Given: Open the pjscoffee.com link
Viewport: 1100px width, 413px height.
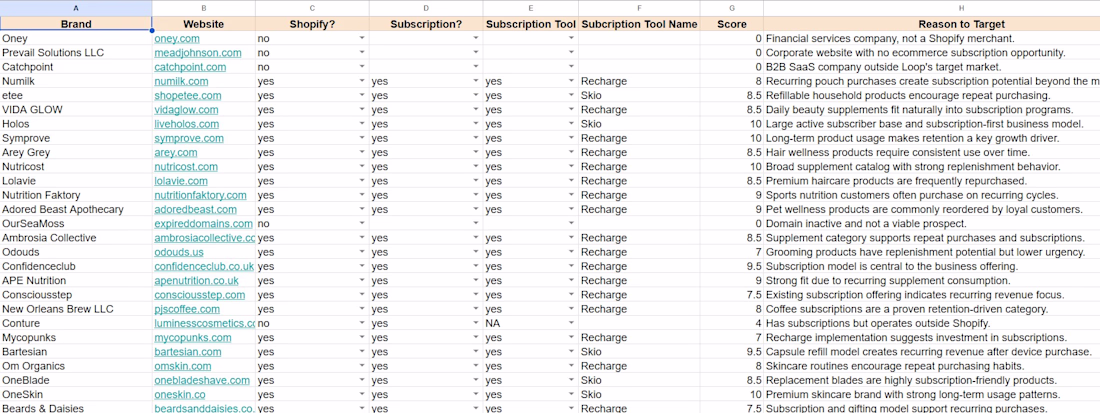Looking at the screenshot, I should (x=187, y=309).
